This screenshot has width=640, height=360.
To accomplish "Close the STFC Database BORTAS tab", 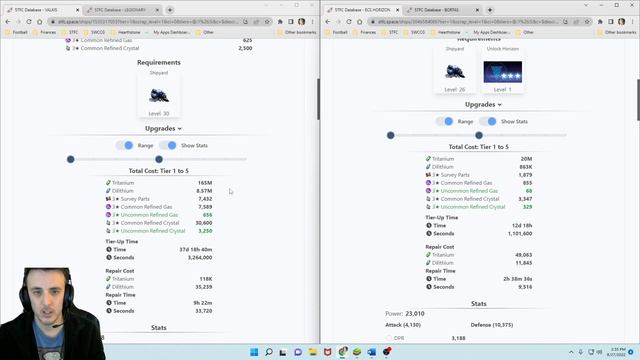I will click(478, 10).
